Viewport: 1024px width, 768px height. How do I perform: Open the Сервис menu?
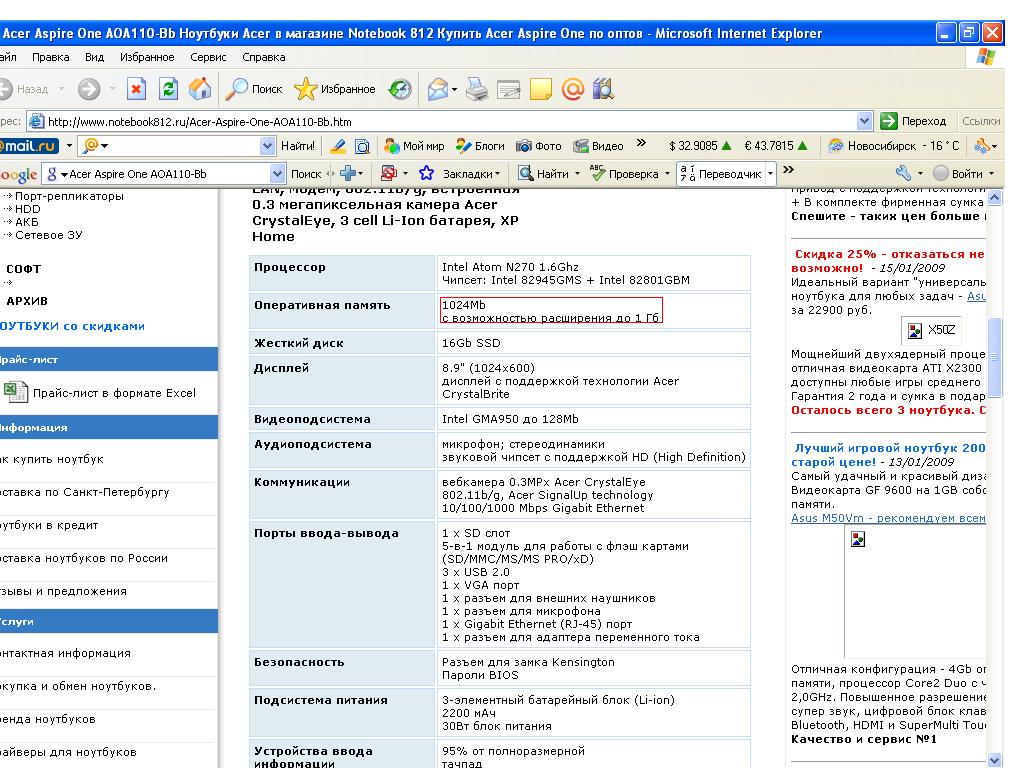[208, 57]
